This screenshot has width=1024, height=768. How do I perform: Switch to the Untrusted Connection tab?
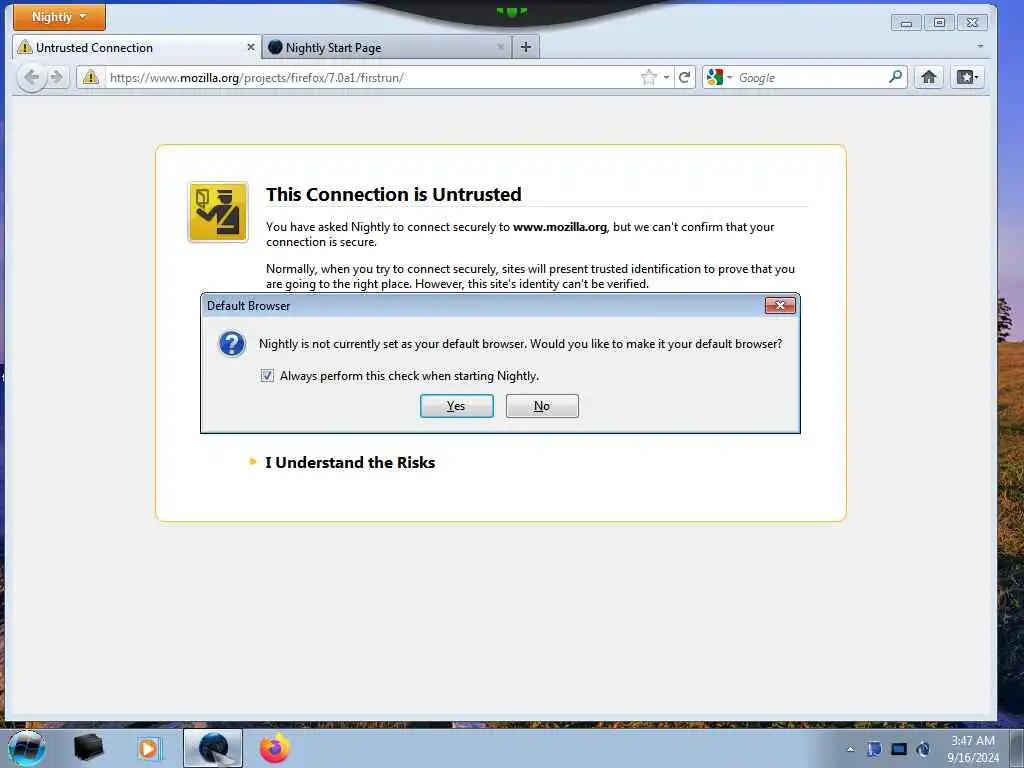point(136,48)
